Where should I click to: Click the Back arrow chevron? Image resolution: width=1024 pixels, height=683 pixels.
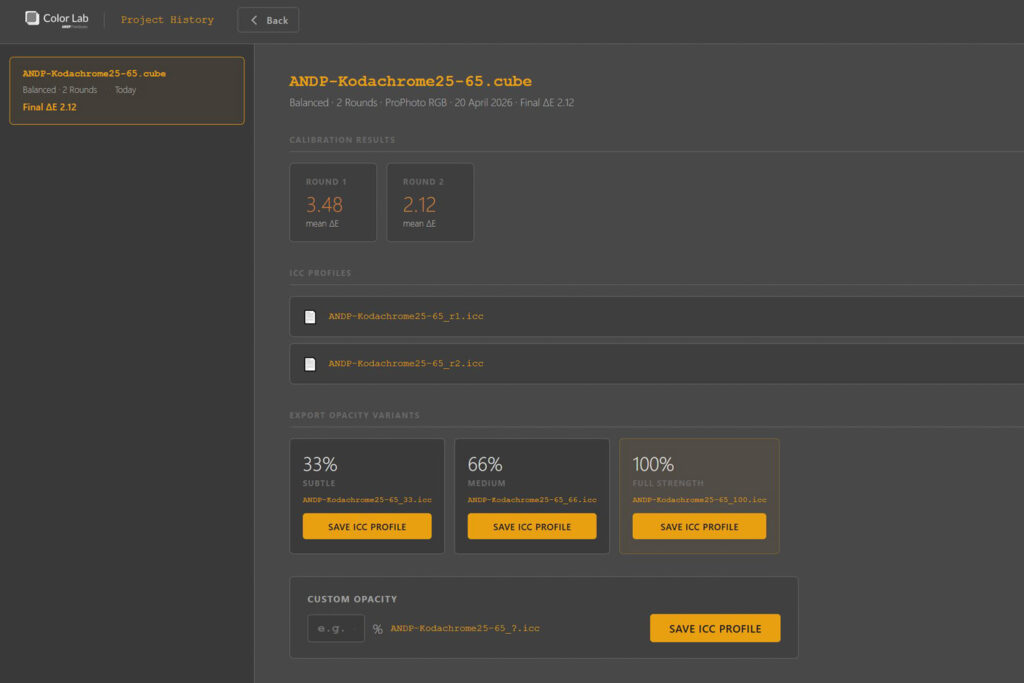click(x=254, y=20)
